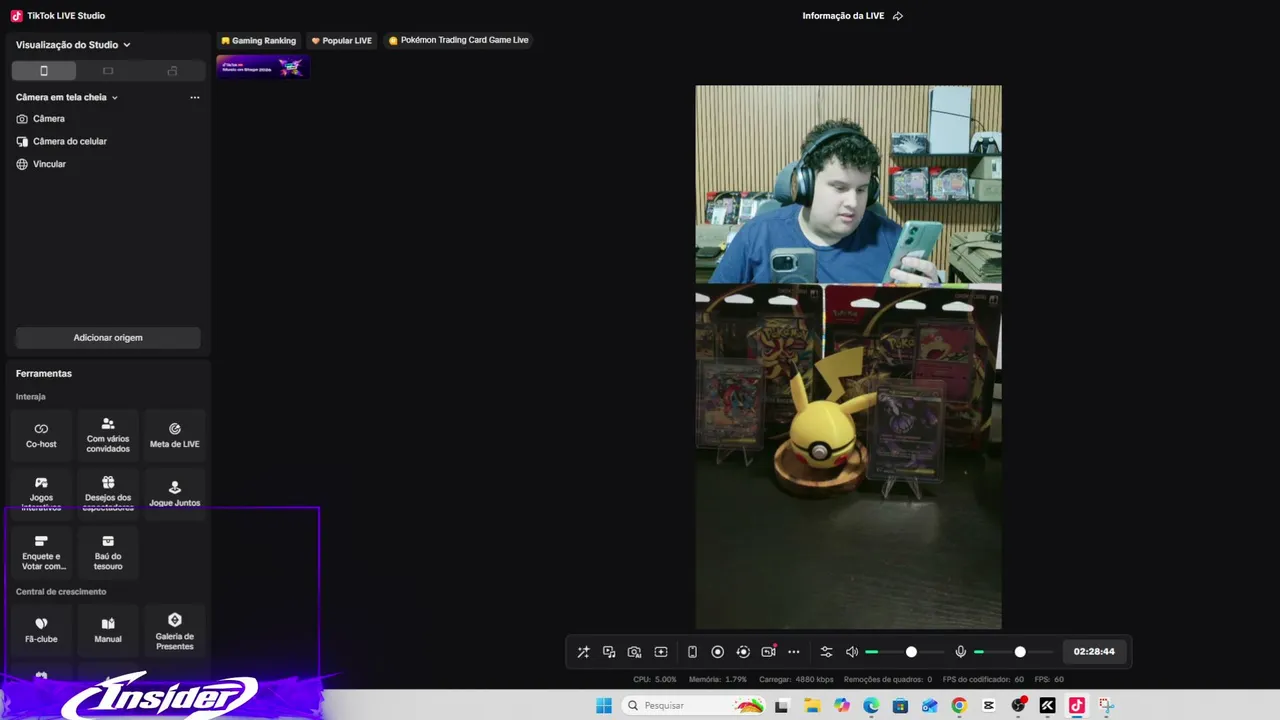1280x720 pixels.
Task: Open the Galeria de Presentes tool
Action: (175, 630)
